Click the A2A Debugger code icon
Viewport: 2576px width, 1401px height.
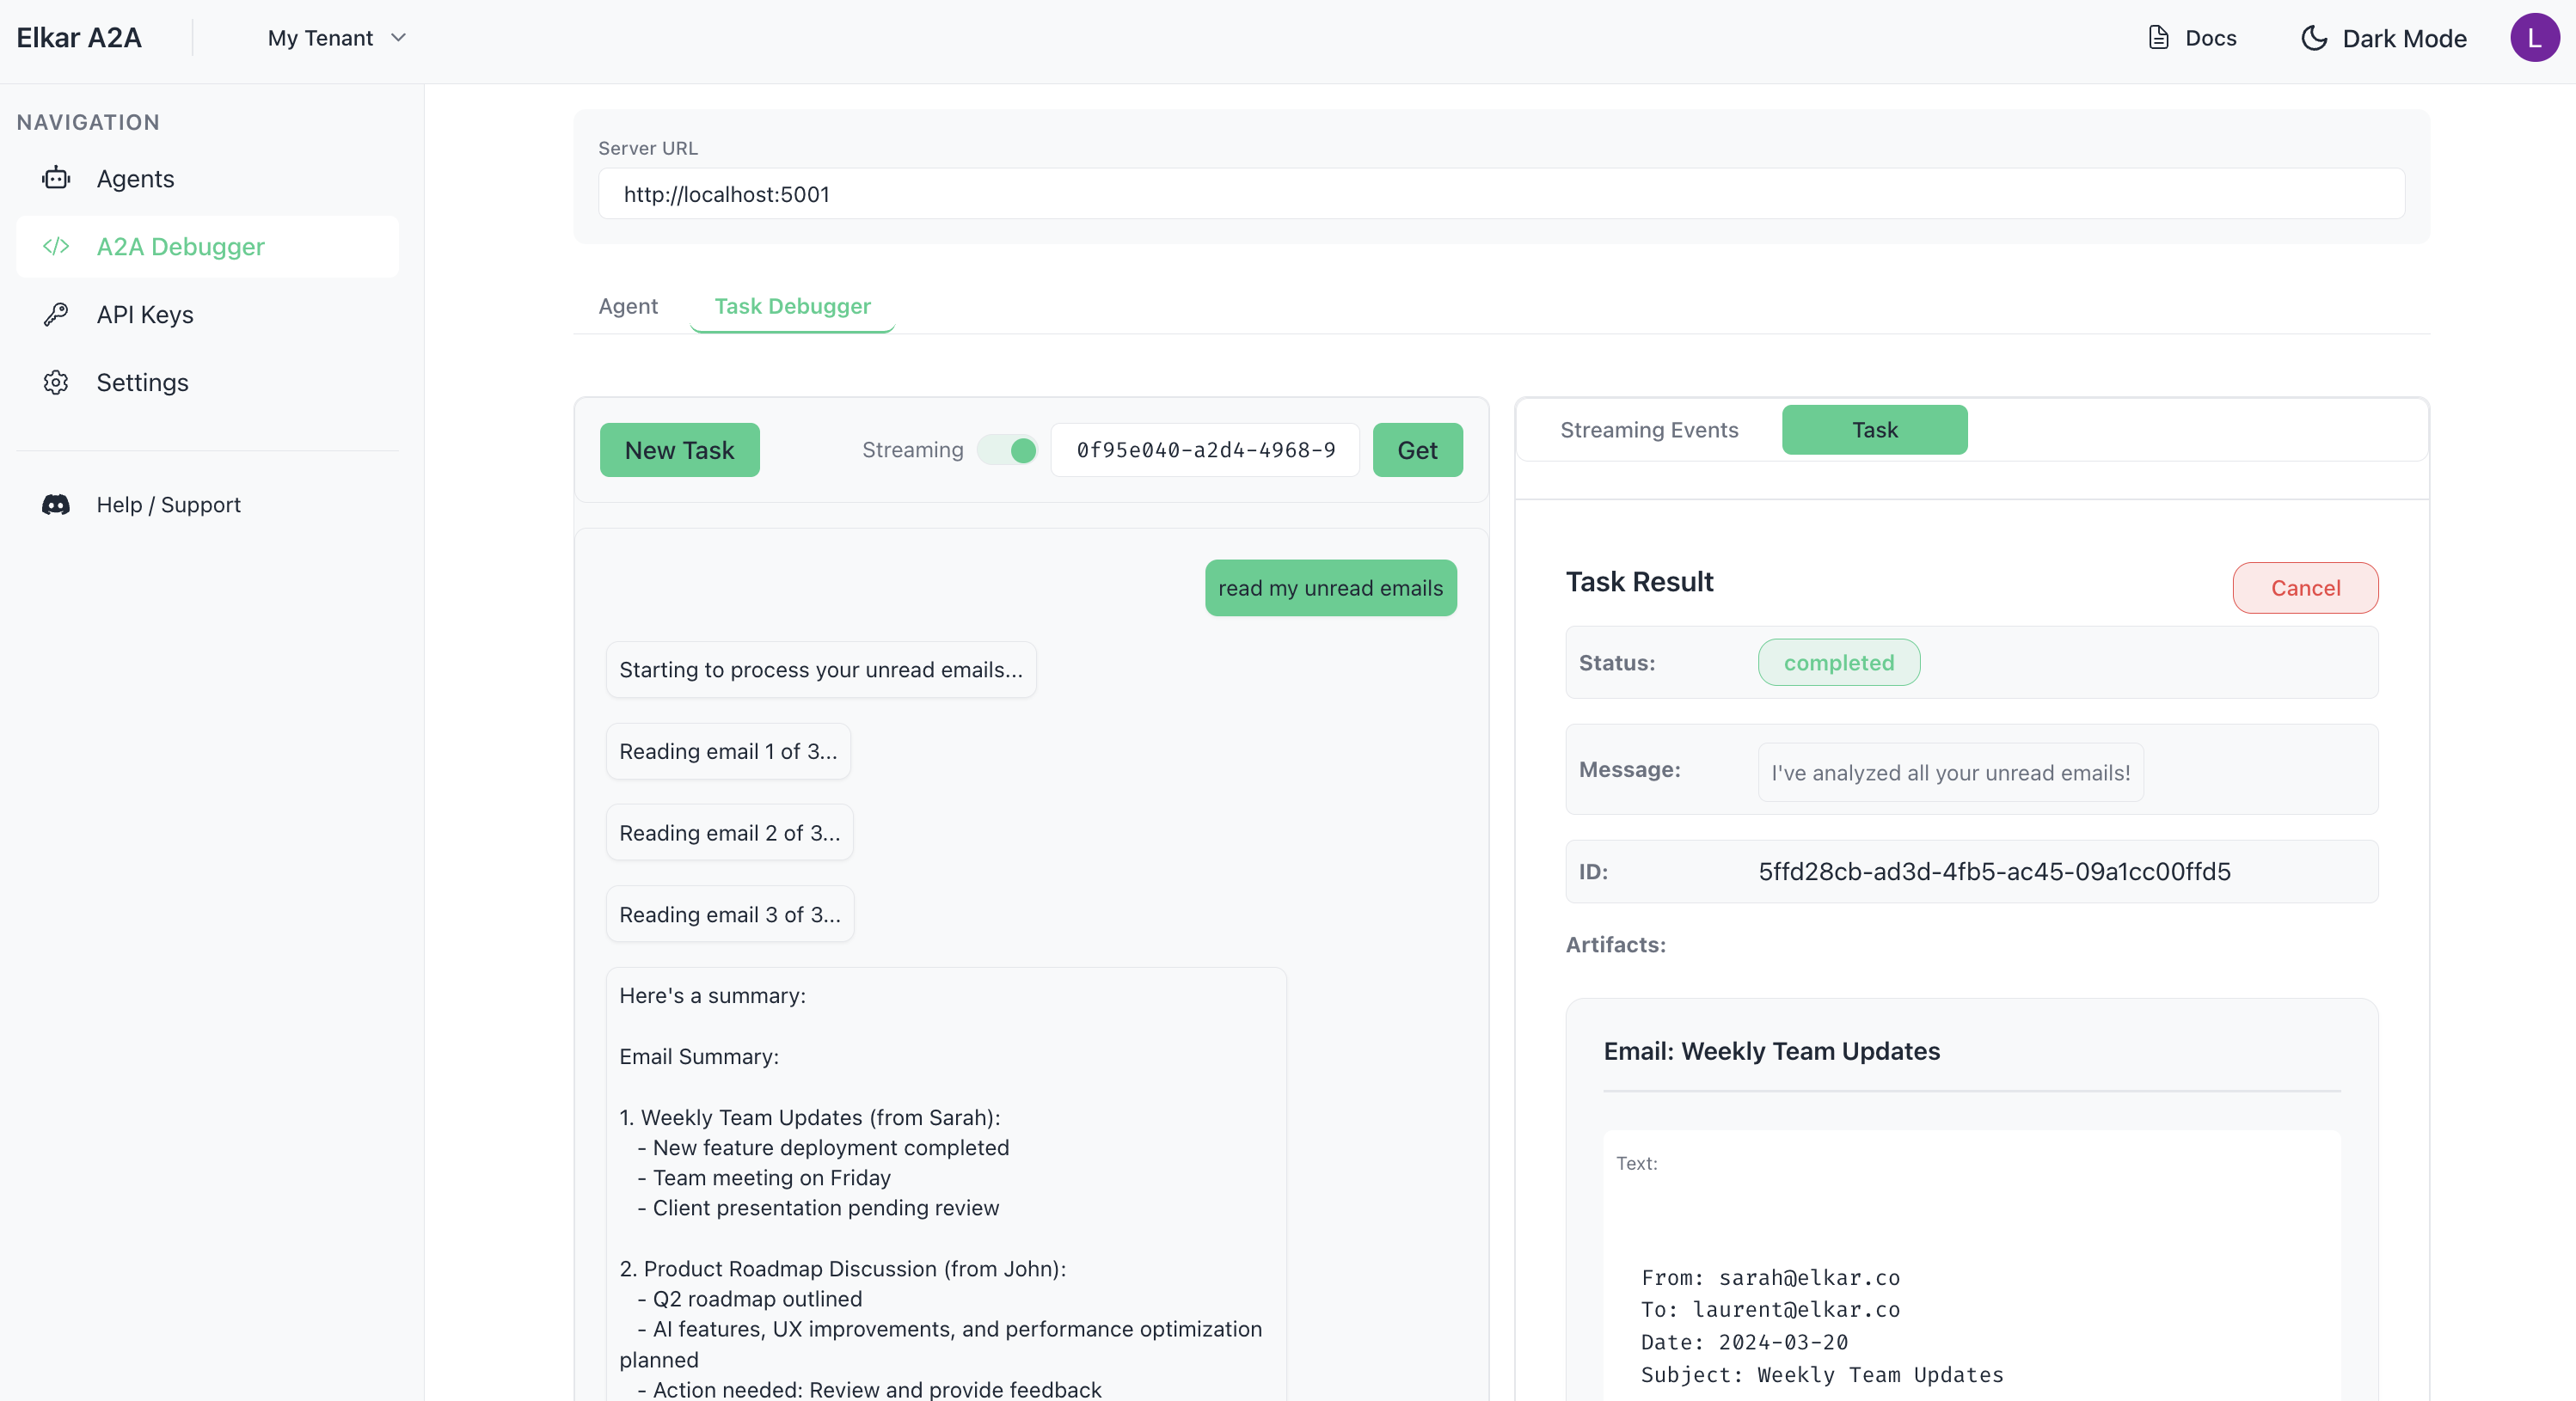(56, 246)
